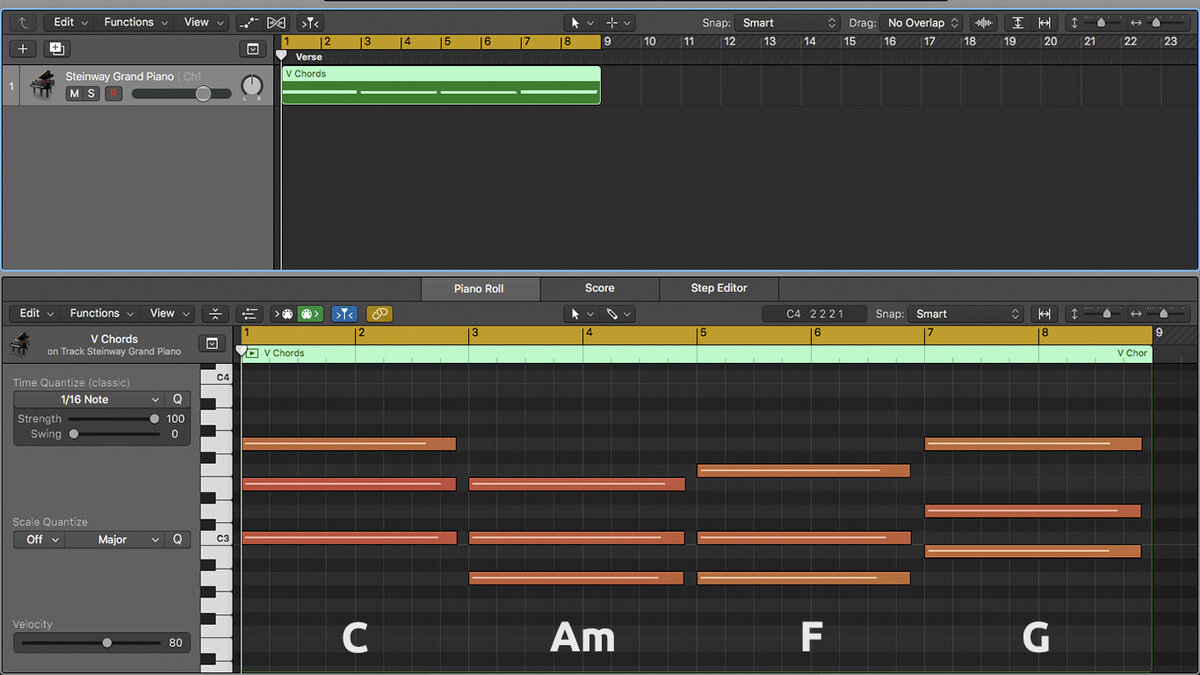Click the duplicate track button

(56, 48)
